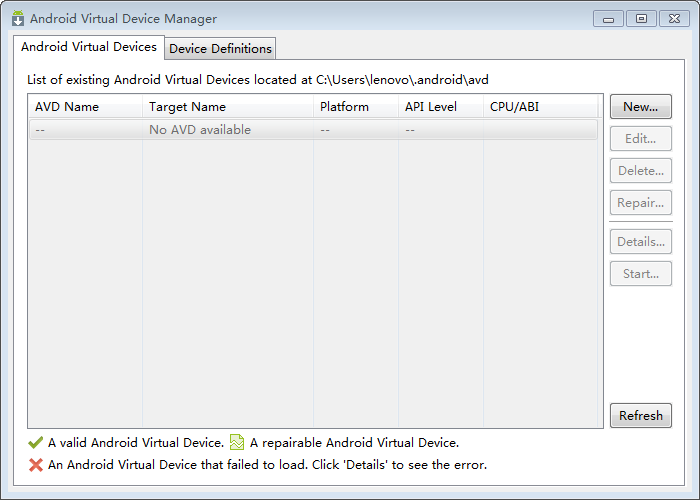Click the AVD location path text

click(402, 79)
